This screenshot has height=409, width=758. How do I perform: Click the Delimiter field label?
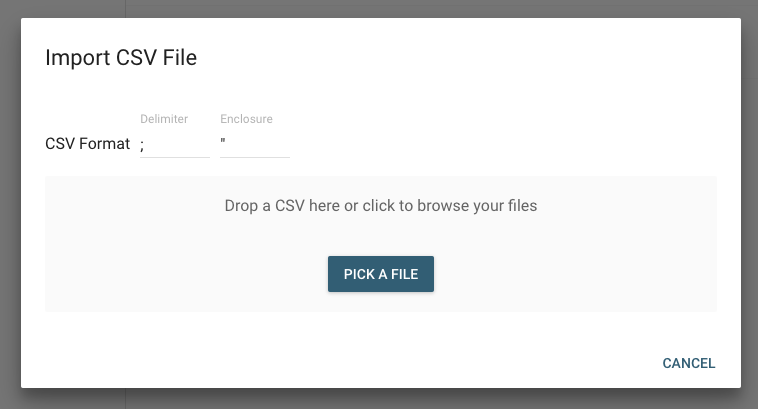(x=164, y=119)
